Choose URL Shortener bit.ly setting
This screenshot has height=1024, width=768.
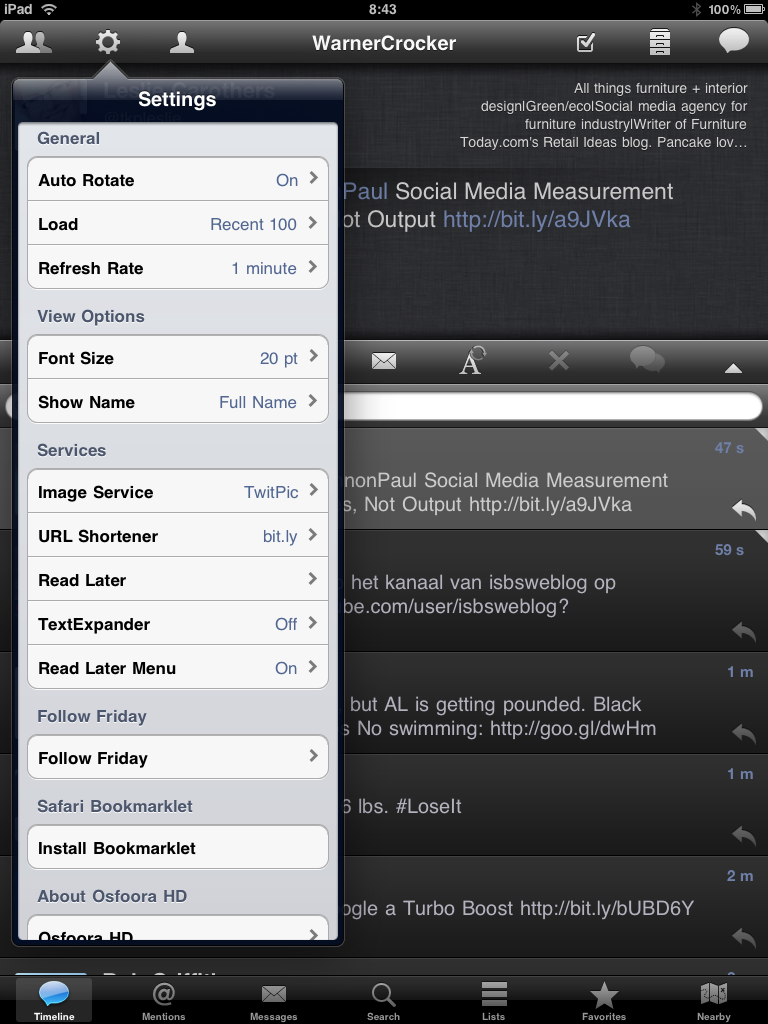click(x=178, y=536)
